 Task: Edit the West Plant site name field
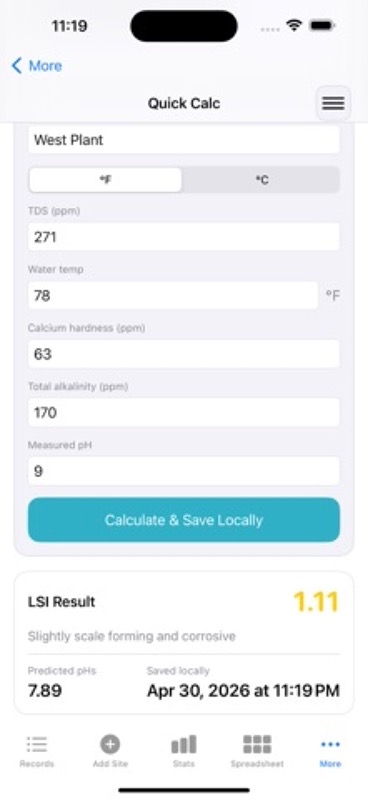coord(184,140)
